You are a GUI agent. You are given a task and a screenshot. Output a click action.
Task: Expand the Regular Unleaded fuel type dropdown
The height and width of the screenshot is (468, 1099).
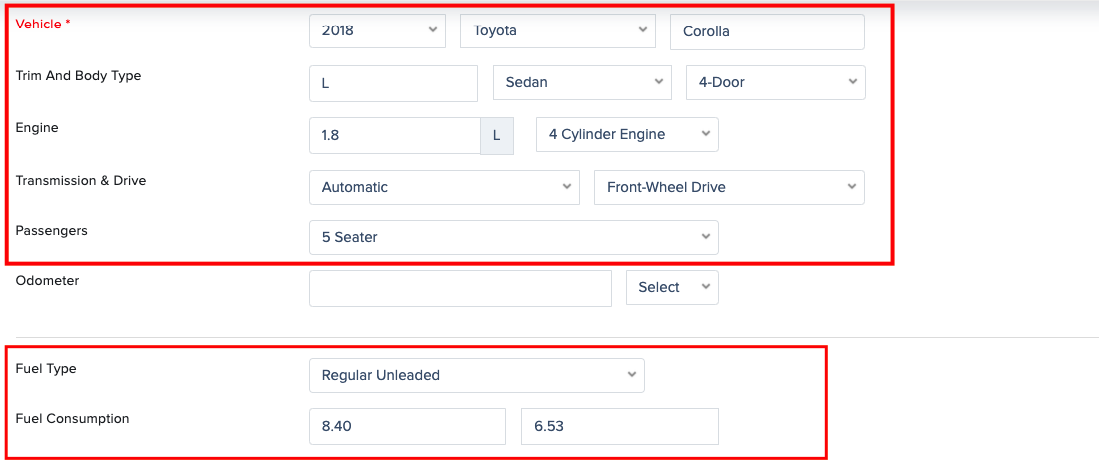click(477, 375)
